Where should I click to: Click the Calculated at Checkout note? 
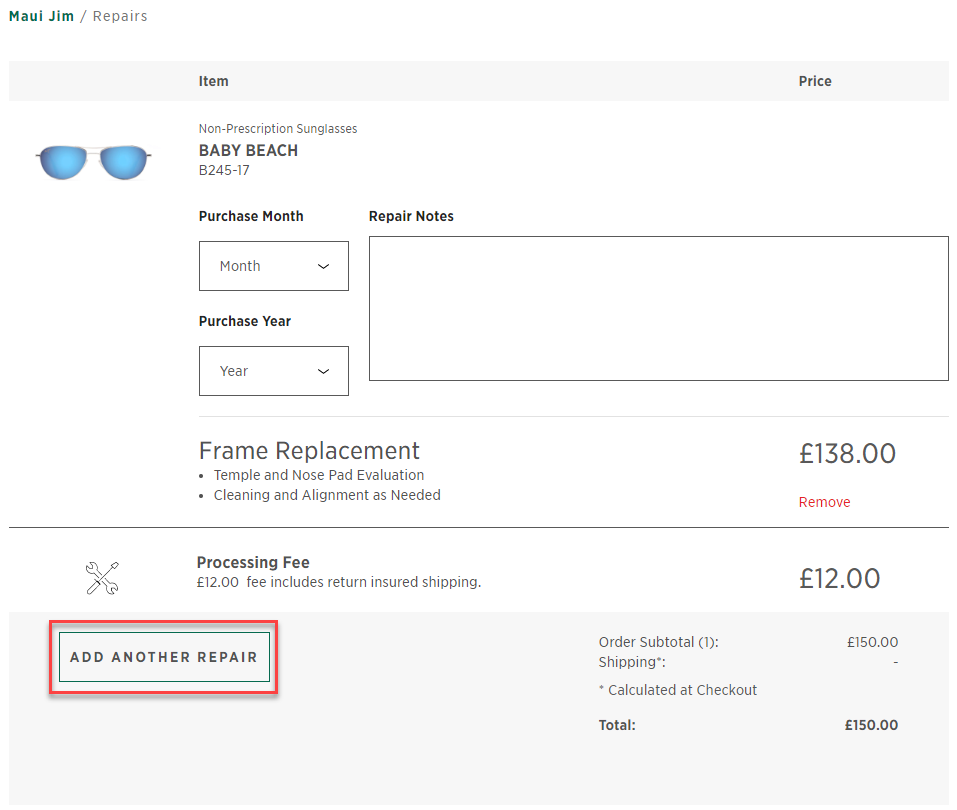677,690
